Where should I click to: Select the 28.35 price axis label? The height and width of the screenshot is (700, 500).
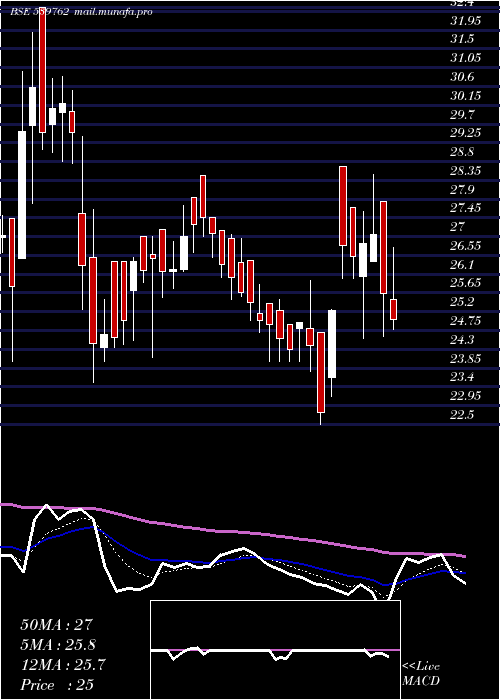[465, 171]
